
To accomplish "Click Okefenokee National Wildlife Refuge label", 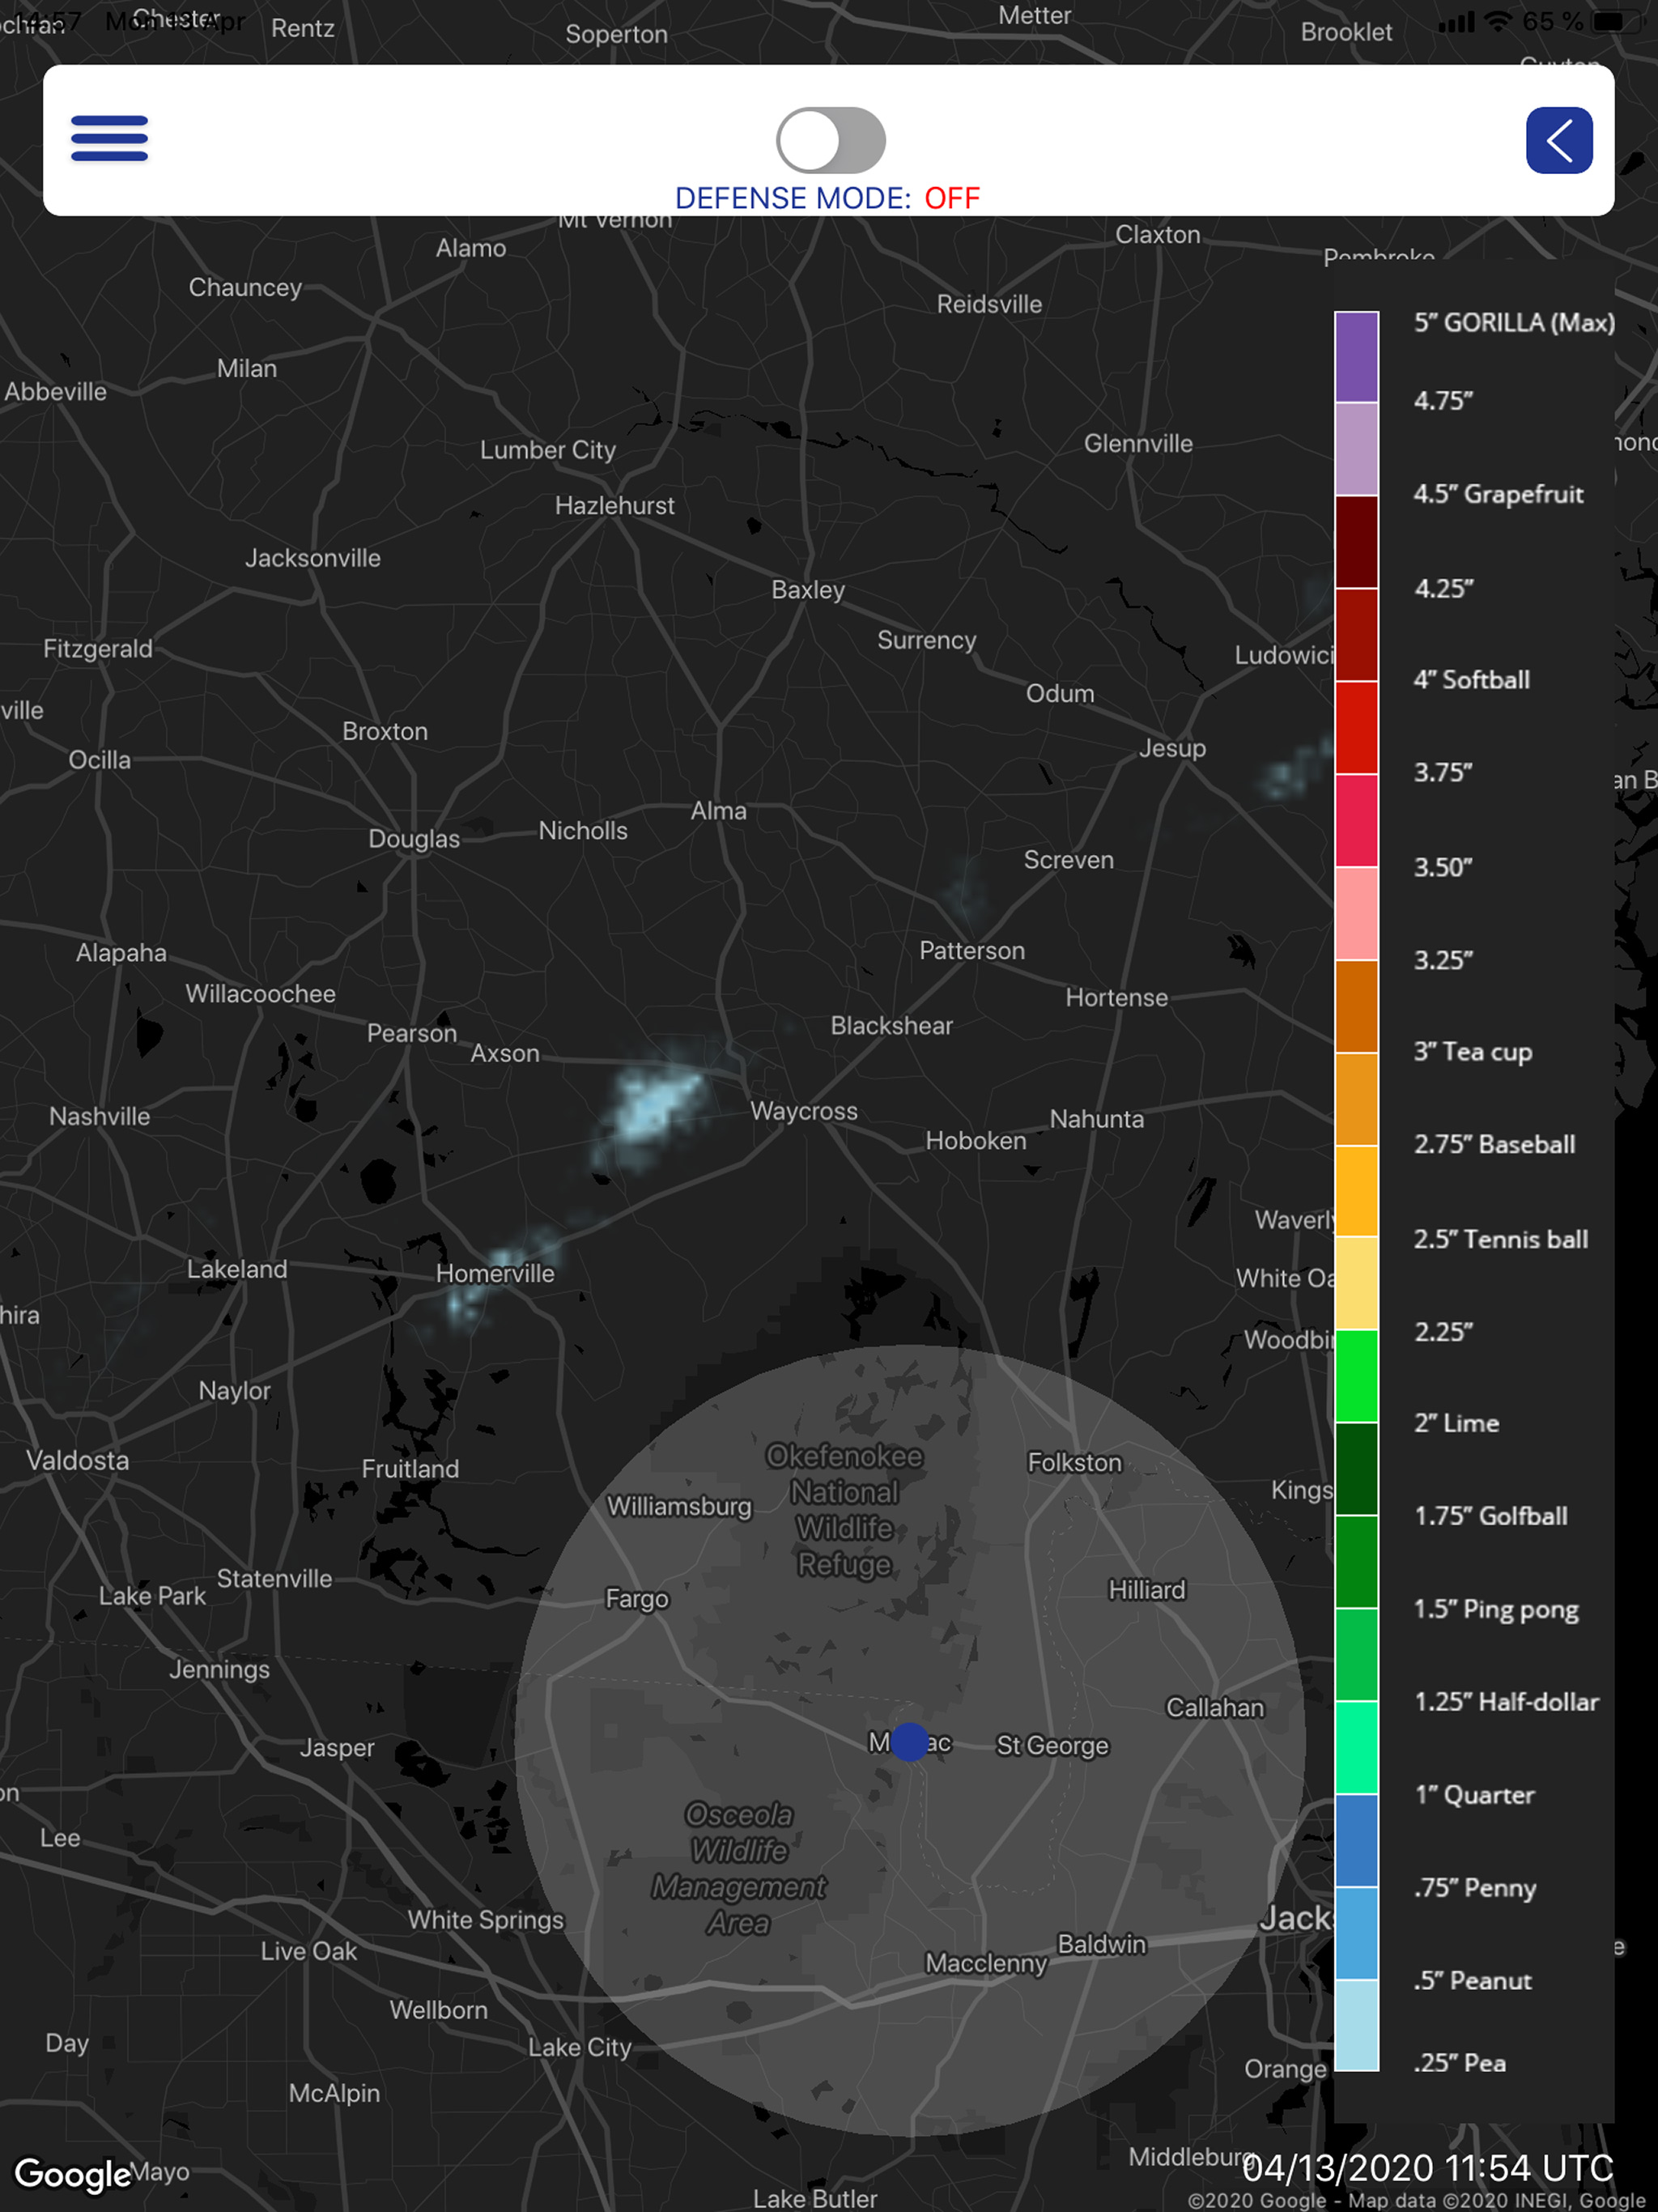I will click(844, 1510).
